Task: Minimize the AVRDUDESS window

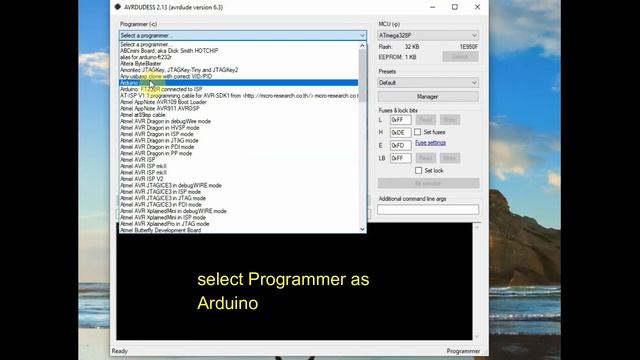Action: pyautogui.click(x=433, y=7)
